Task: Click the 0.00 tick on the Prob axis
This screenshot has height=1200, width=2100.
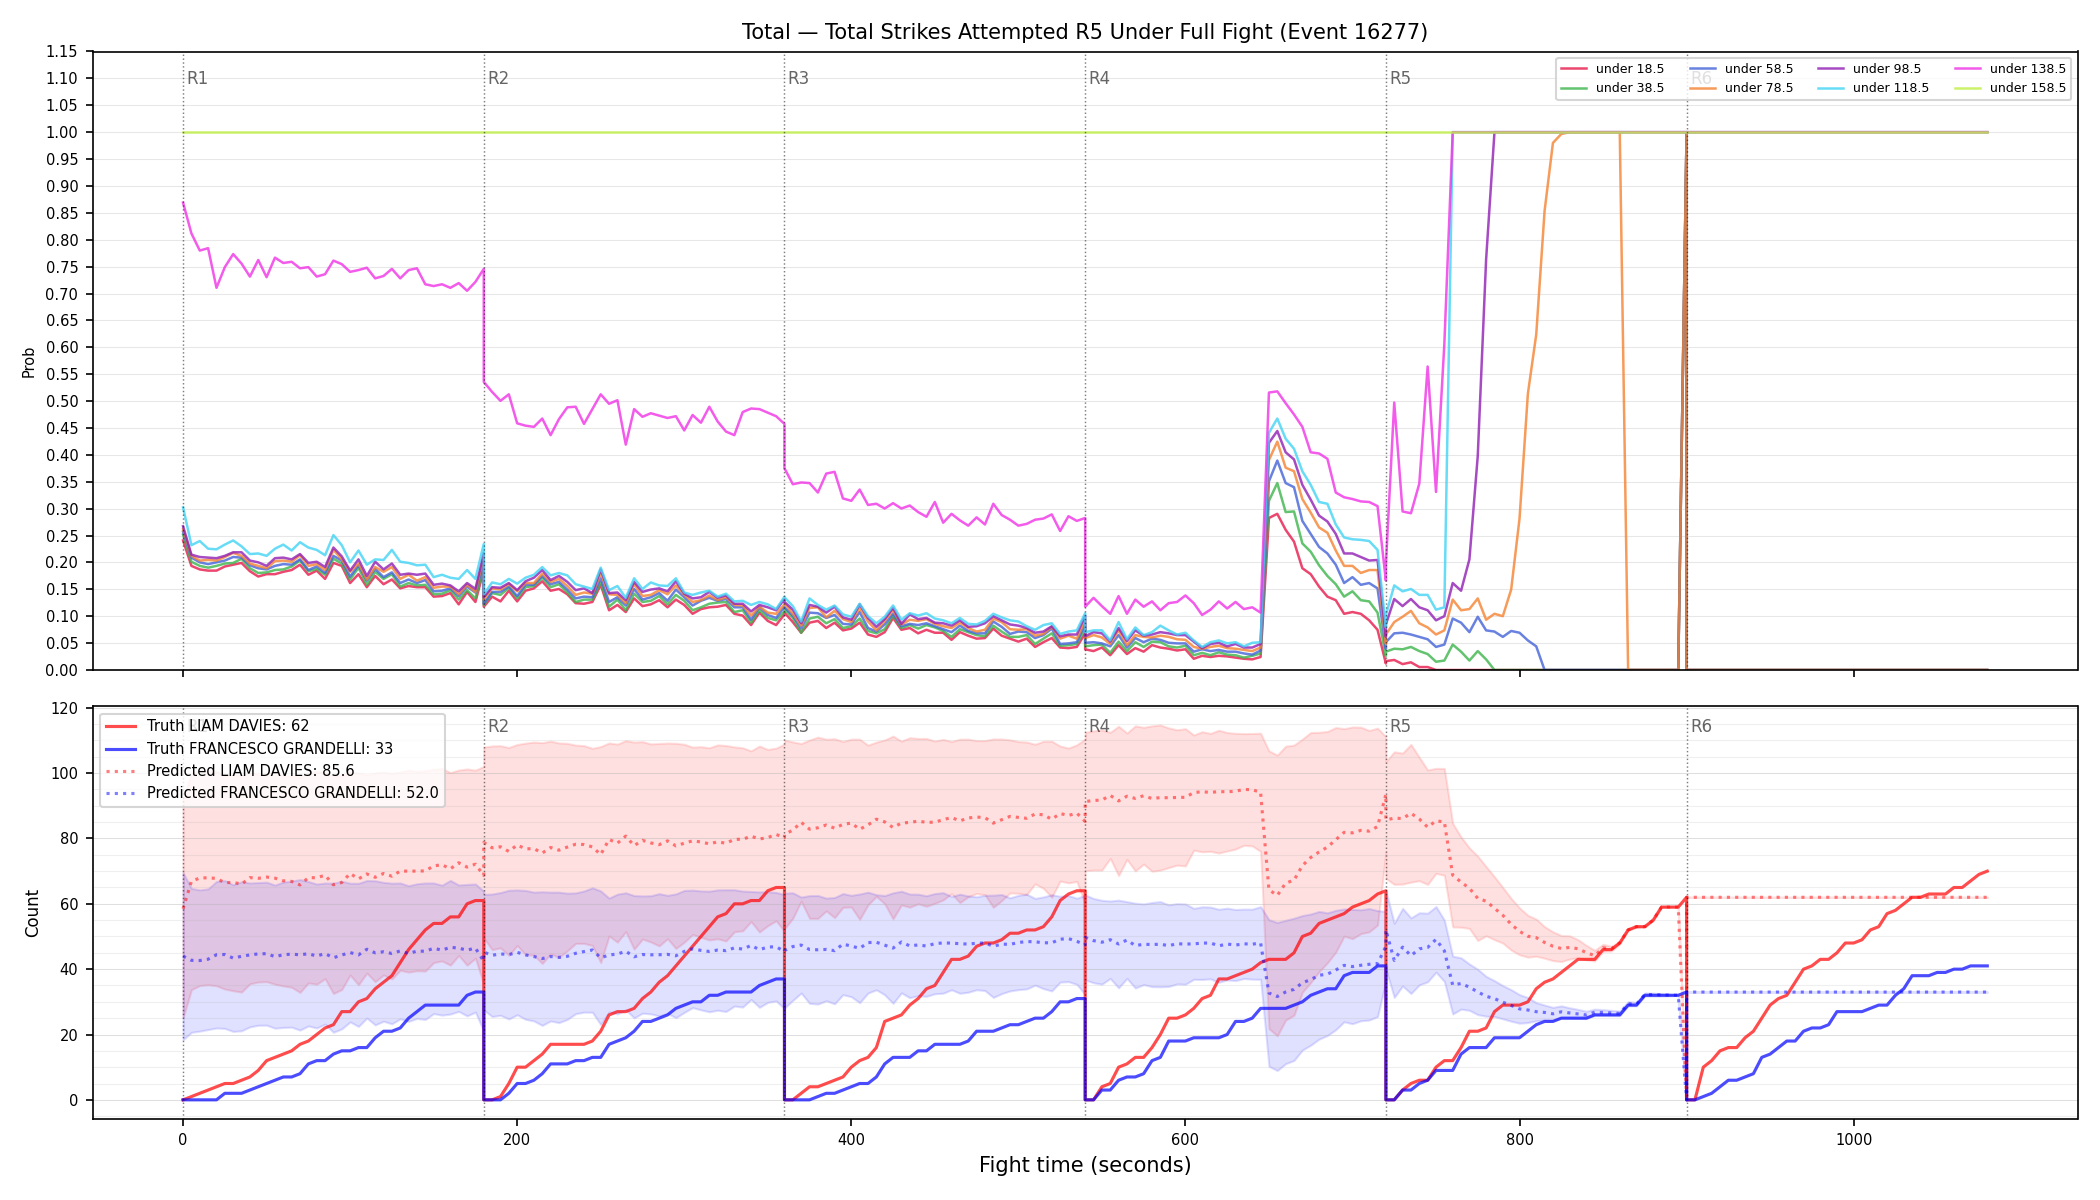Action: [62, 670]
